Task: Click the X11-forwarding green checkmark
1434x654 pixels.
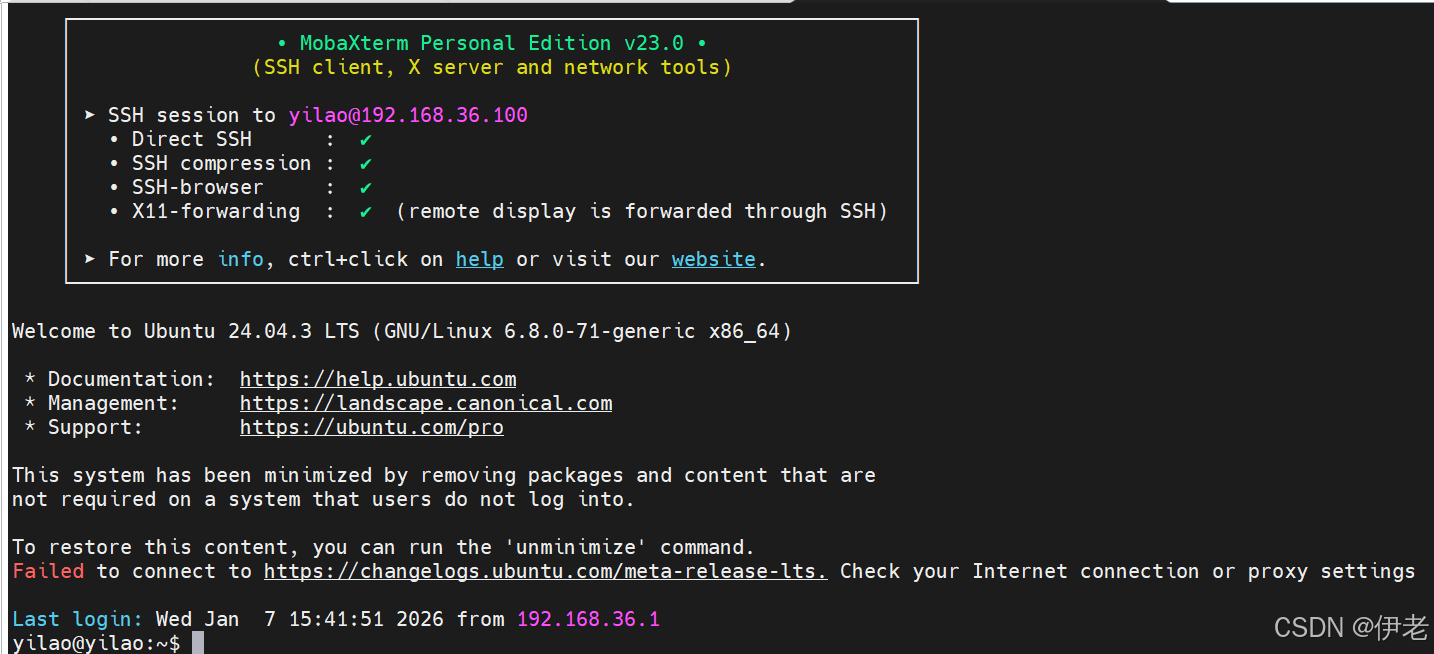Action: (366, 212)
